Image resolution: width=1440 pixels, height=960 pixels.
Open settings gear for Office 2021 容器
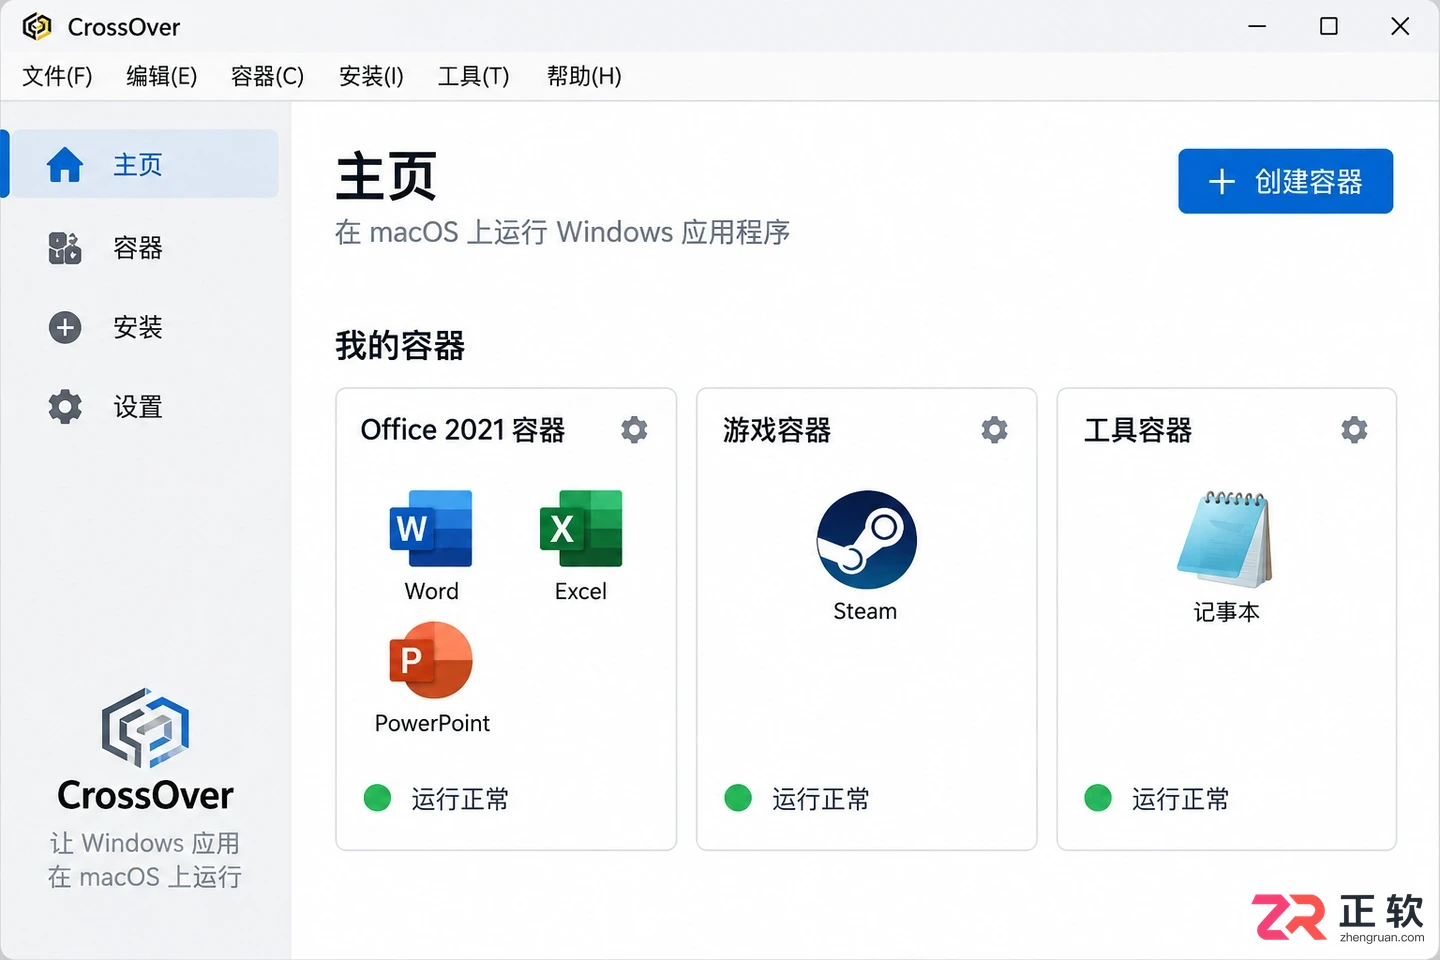pyautogui.click(x=634, y=430)
